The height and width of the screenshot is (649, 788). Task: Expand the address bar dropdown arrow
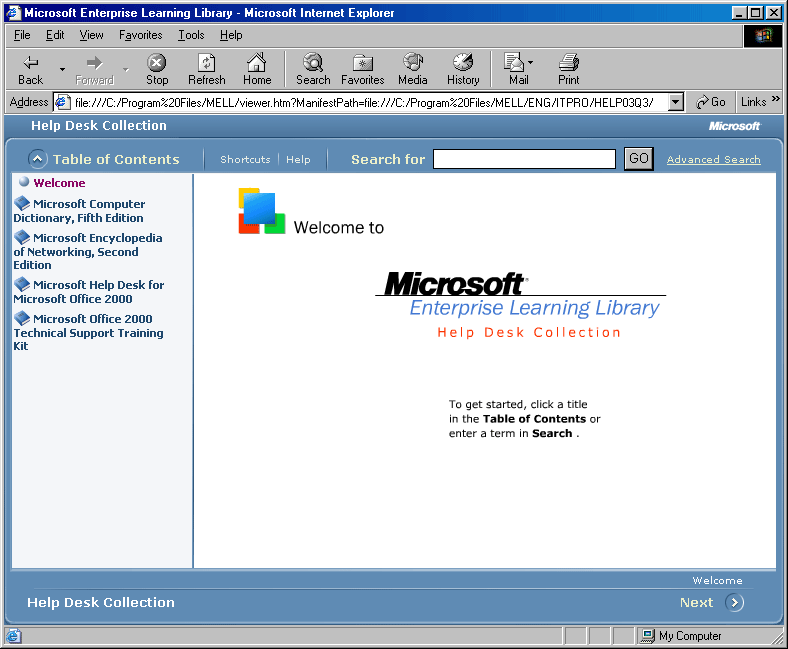coord(676,103)
